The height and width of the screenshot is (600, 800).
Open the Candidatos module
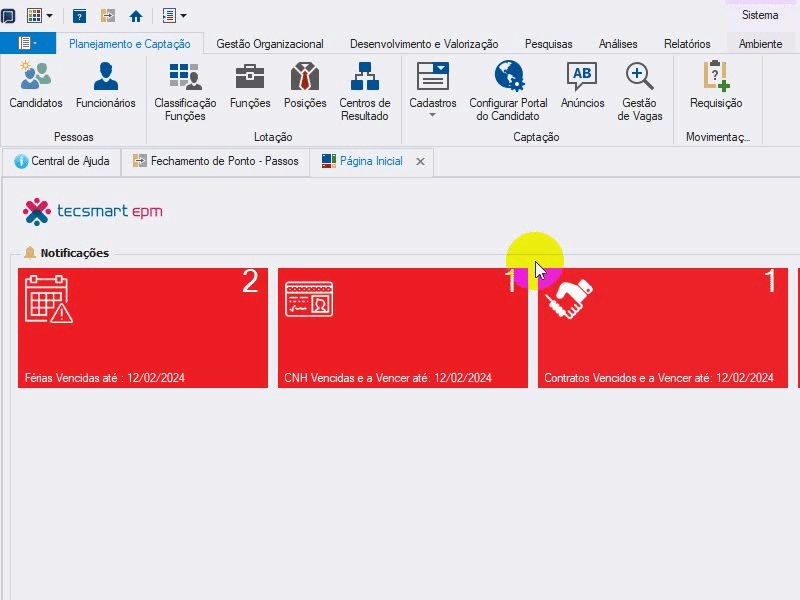36,85
